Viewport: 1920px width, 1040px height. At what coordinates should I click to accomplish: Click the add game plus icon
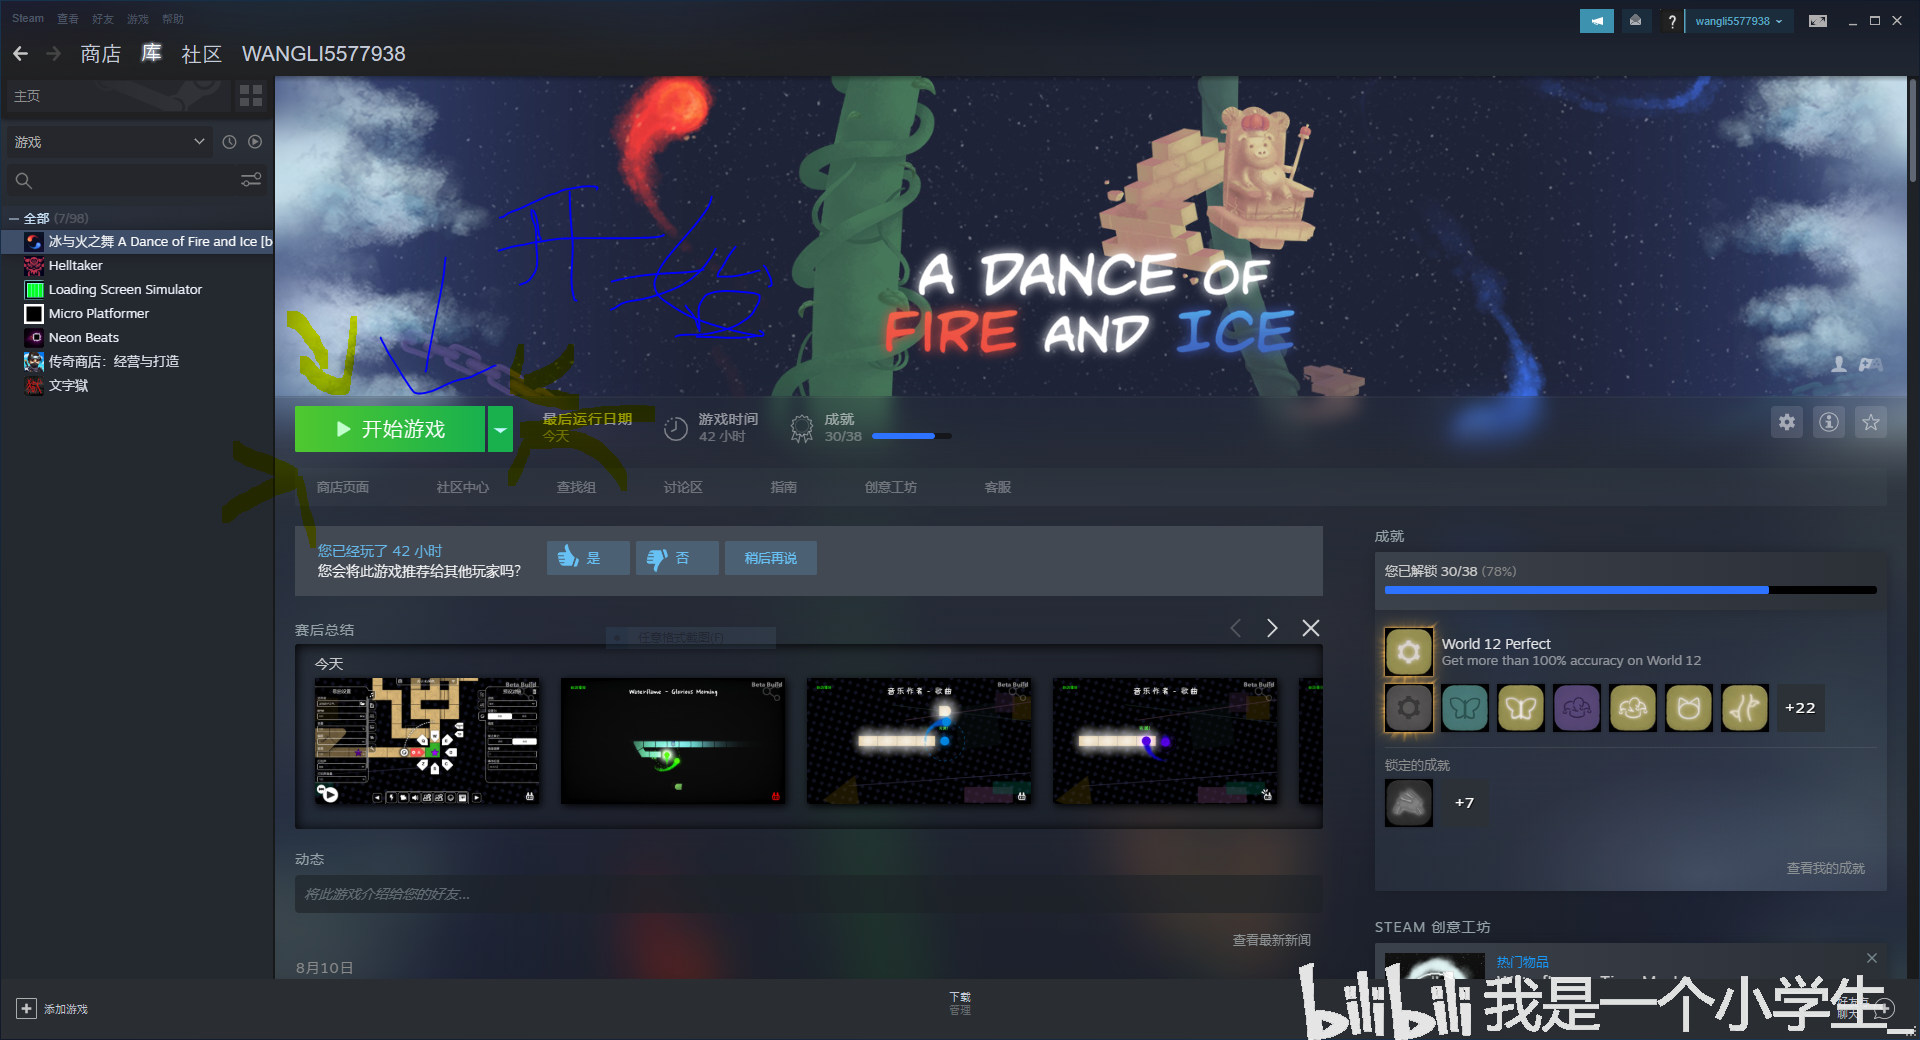click(27, 1009)
